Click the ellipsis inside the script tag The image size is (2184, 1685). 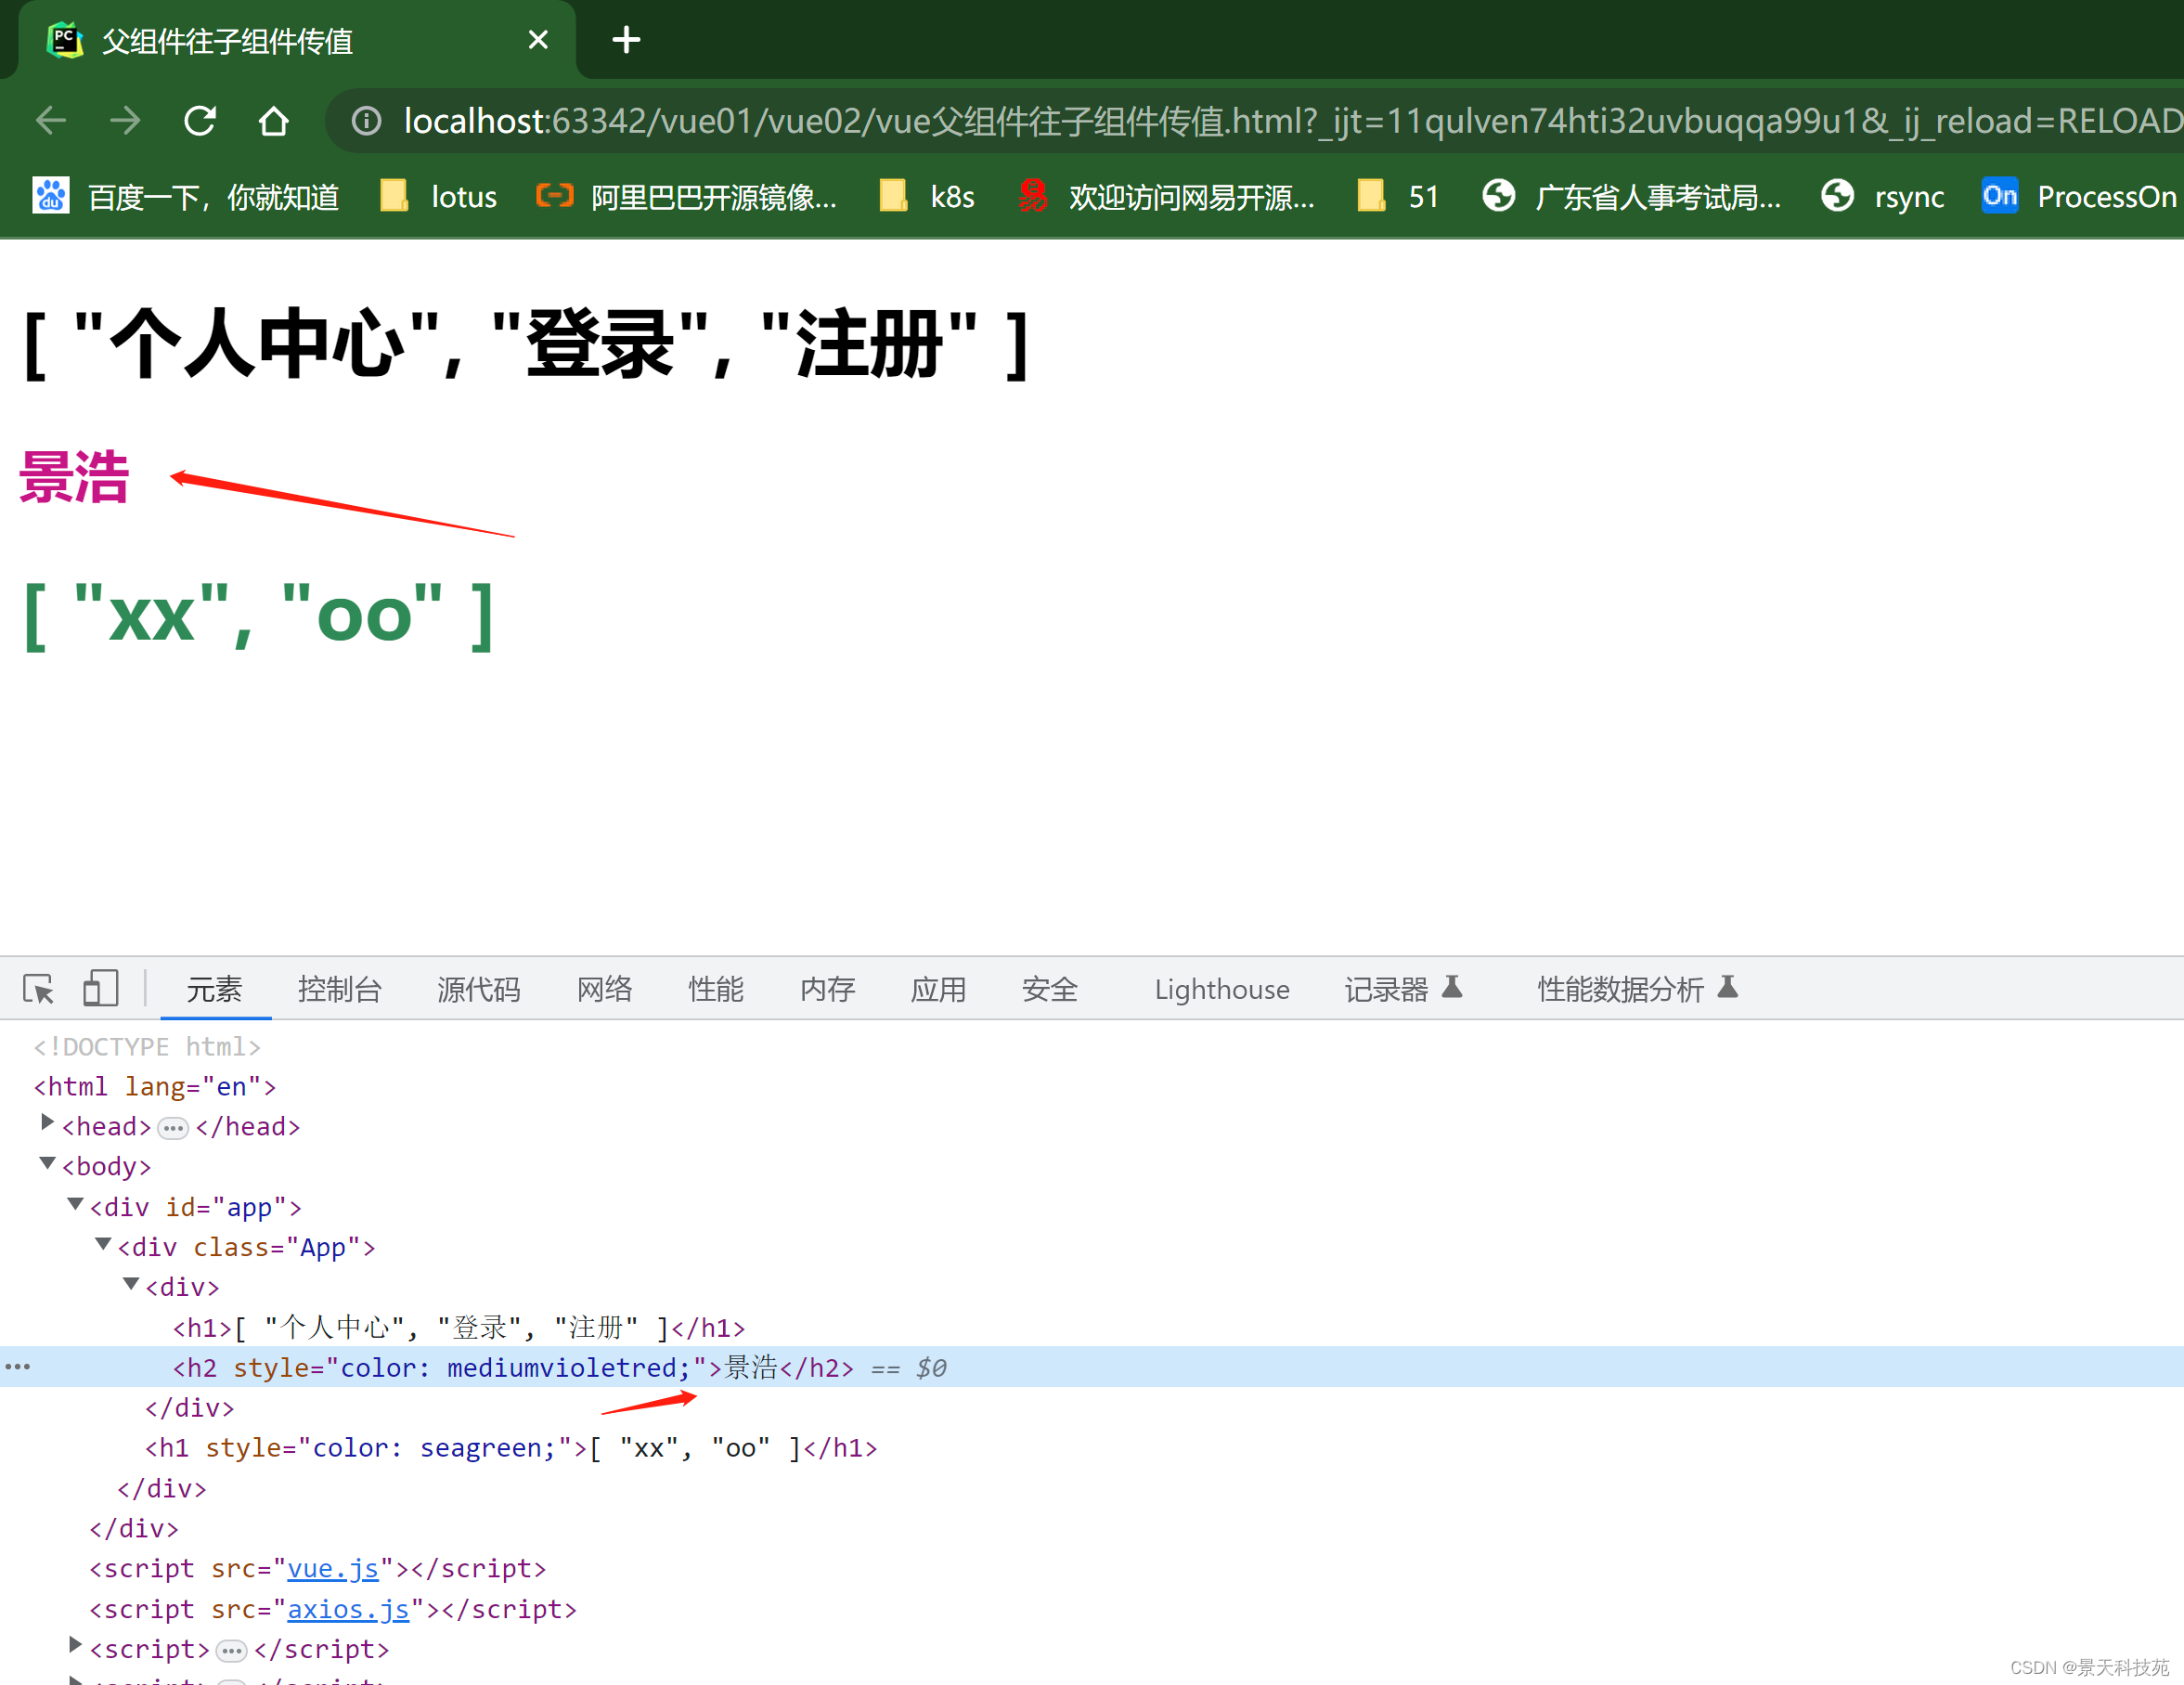coord(231,1650)
